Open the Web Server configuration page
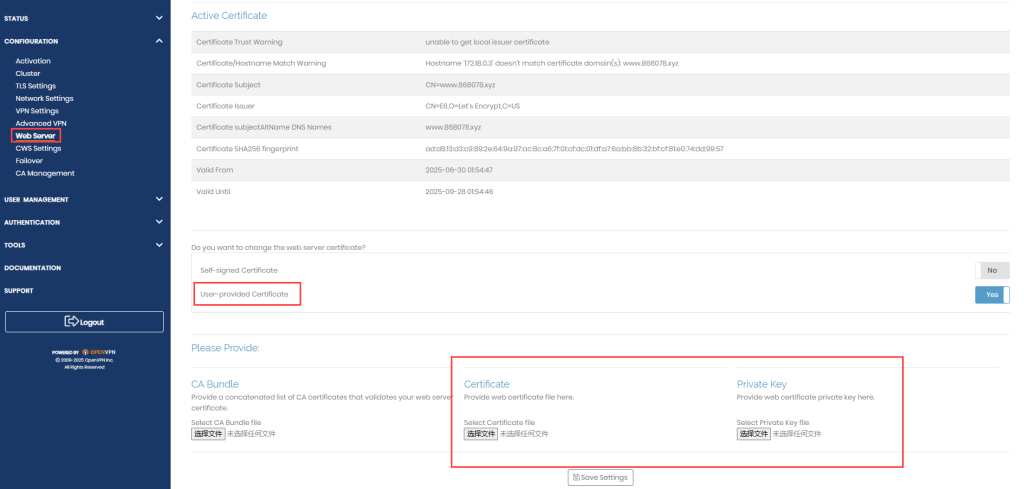Screen dimensions: 1024x489 click(x=36, y=135)
